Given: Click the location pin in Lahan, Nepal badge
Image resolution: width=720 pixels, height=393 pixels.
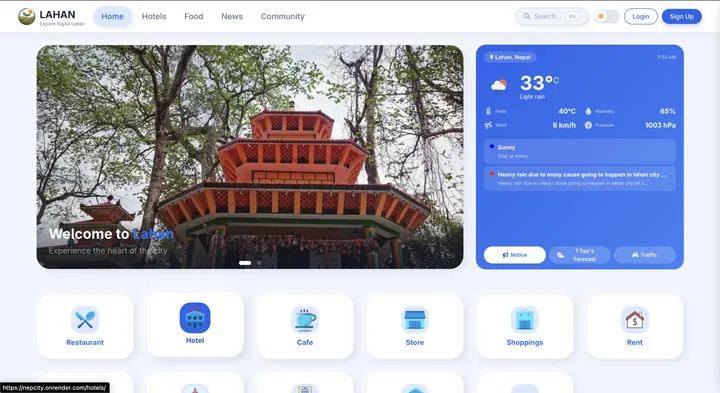Looking at the screenshot, I should 491,57.
